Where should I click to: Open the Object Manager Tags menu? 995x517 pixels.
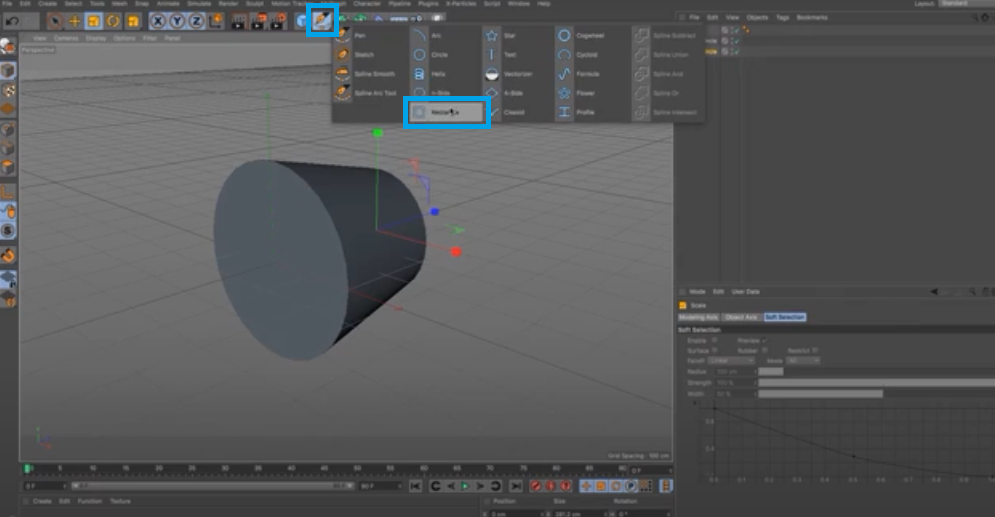click(x=783, y=18)
